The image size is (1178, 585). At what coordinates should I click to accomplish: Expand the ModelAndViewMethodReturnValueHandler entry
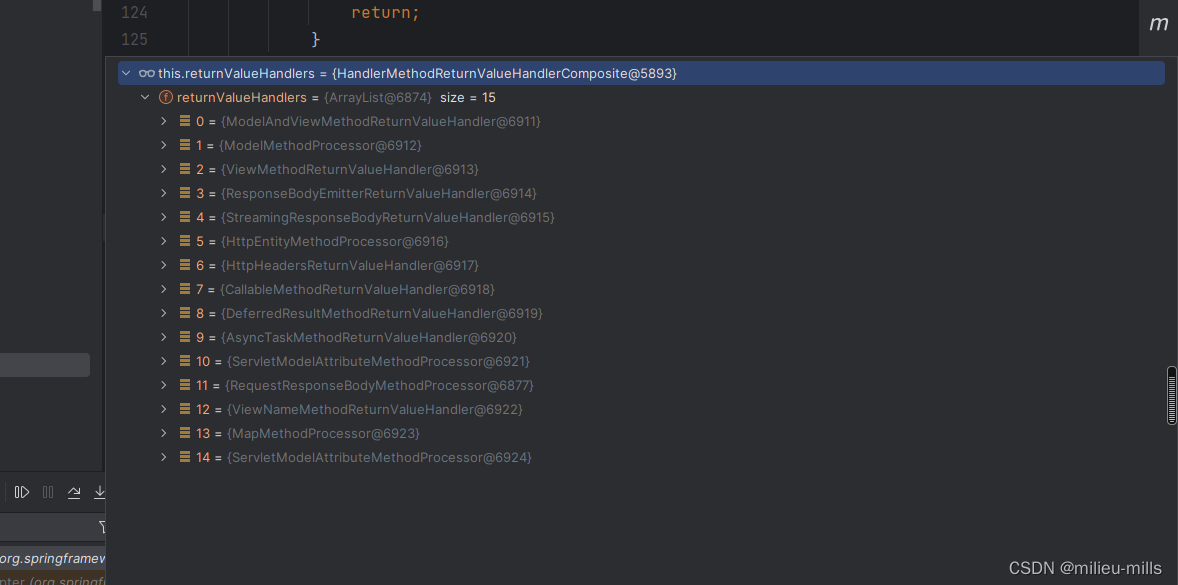(163, 120)
